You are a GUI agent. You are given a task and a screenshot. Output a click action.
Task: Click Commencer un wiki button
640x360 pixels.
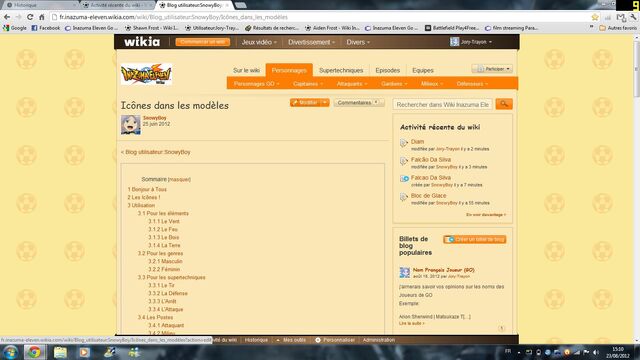(x=203, y=42)
